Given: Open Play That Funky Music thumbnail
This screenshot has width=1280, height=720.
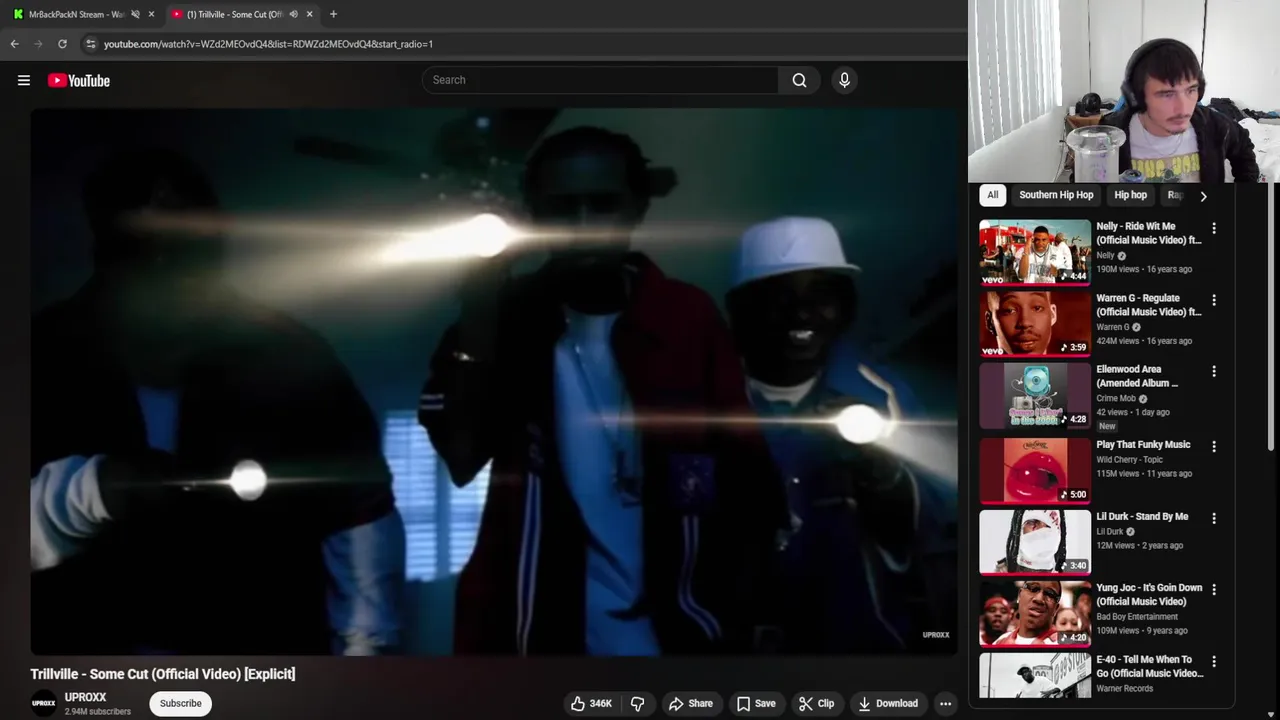Looking at the screenshot, I should [1035, 470].
